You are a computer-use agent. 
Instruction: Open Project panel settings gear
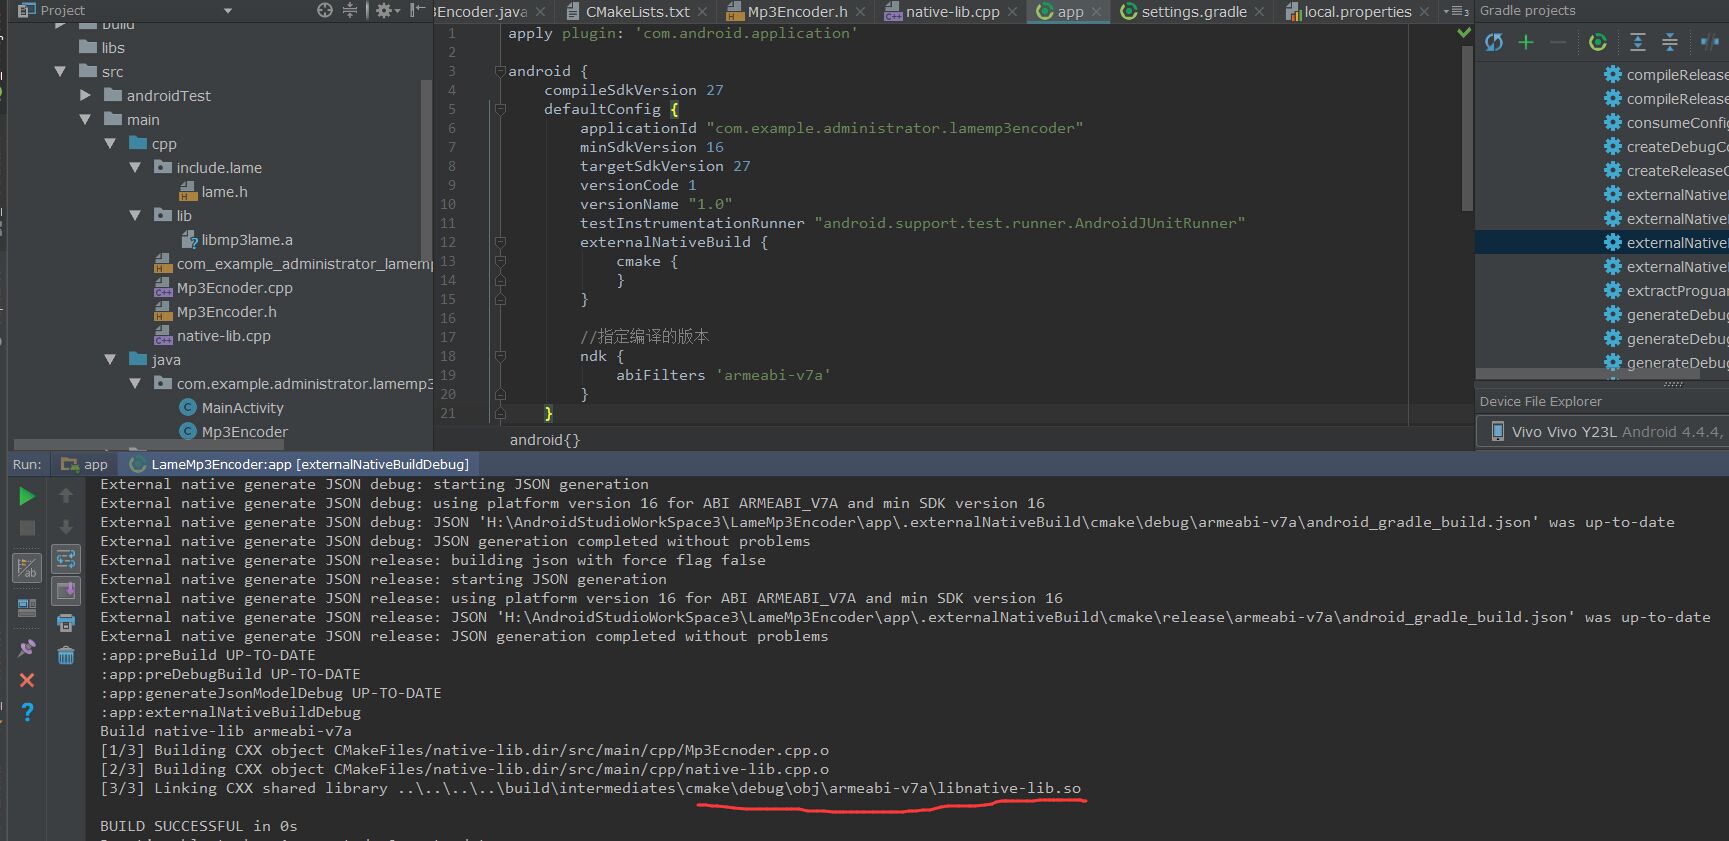tap(386, 10)
